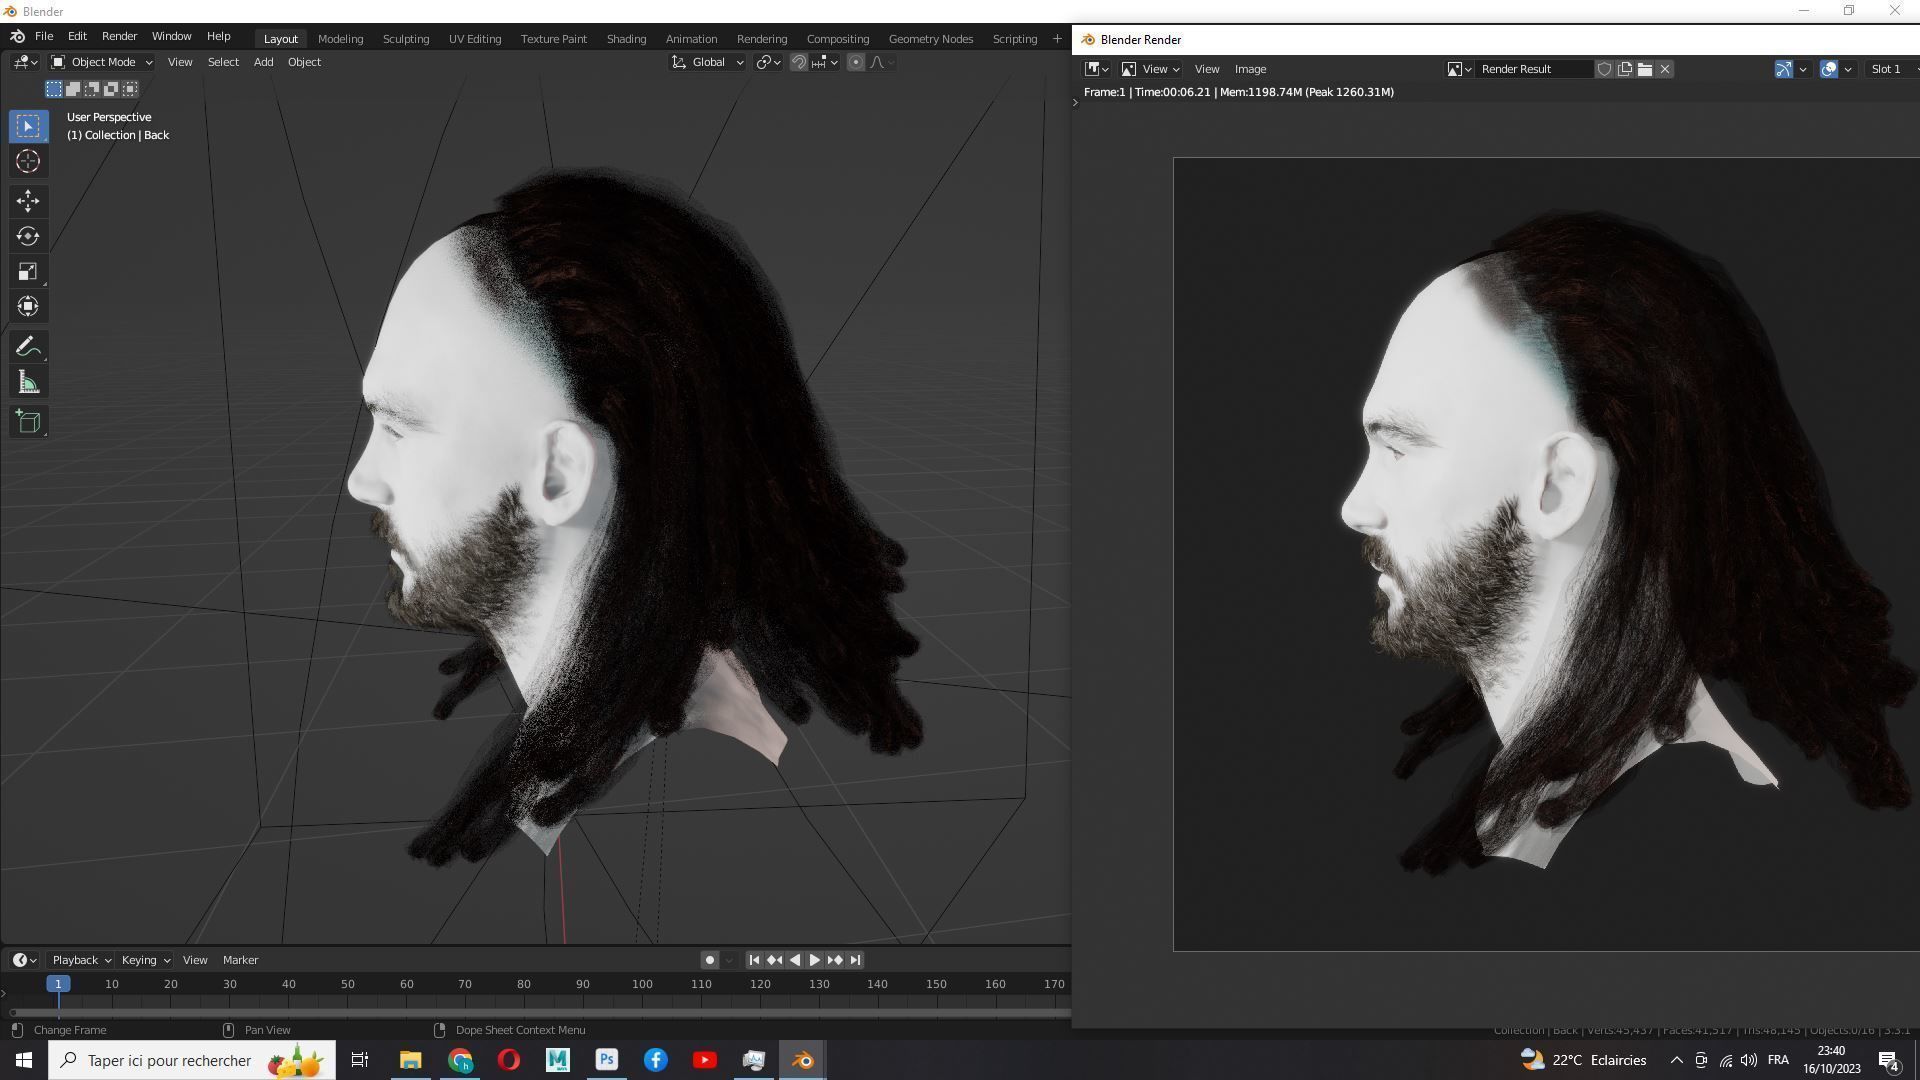Open proportional editing falloff dropdown

coord(882,62)
